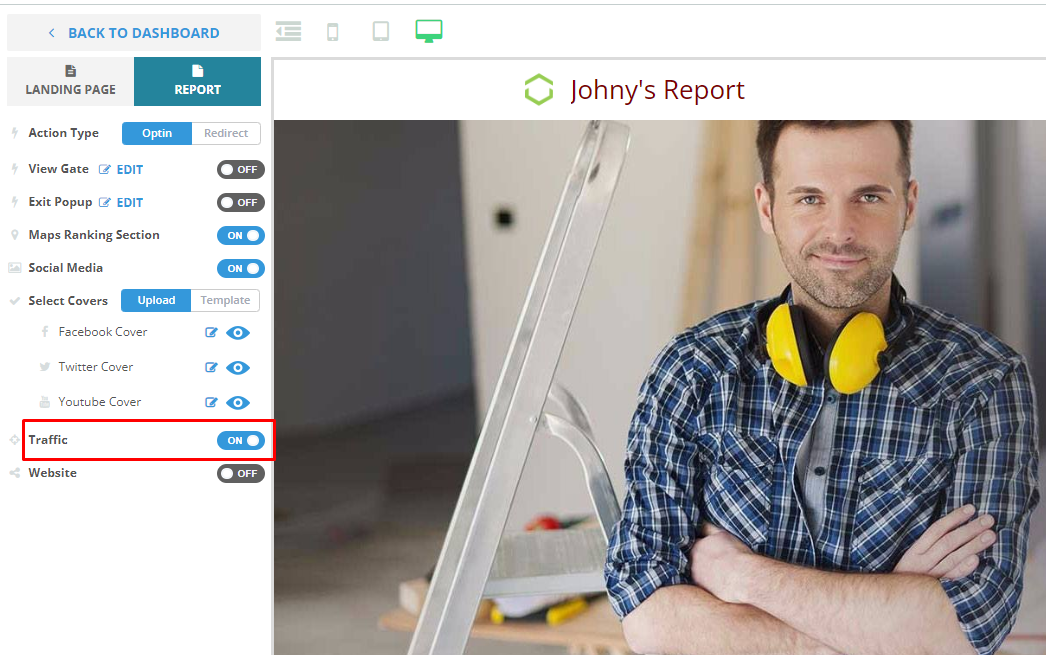Screen dimensions: 1046x655
Task: Click Edit link next to Exit Popup
Action: coord(129,203)
